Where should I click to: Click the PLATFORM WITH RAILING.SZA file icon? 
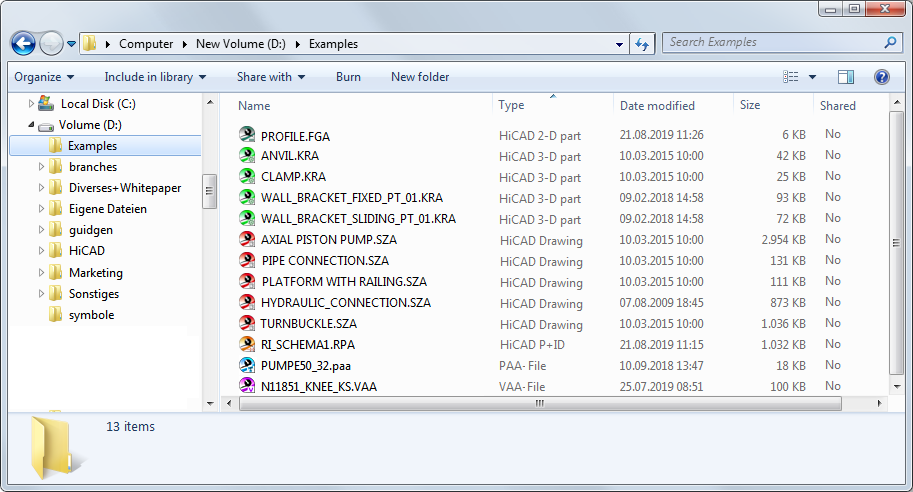pyautogui.click(x=247, y=281)
